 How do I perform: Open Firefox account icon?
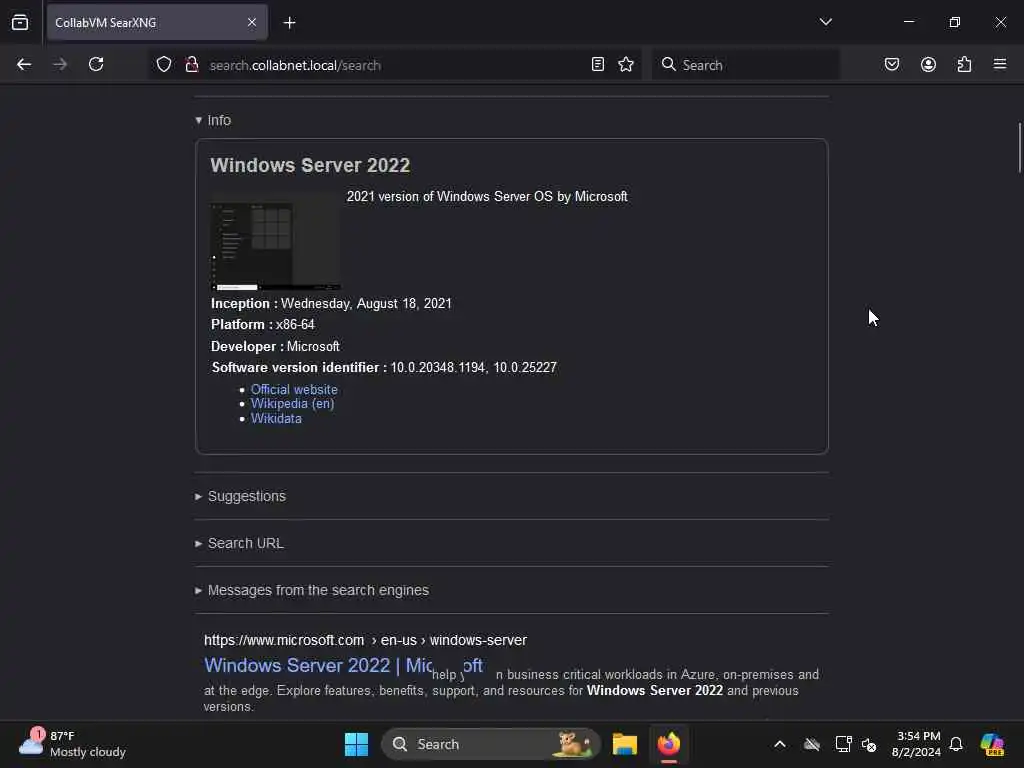(x=928, y=64)
